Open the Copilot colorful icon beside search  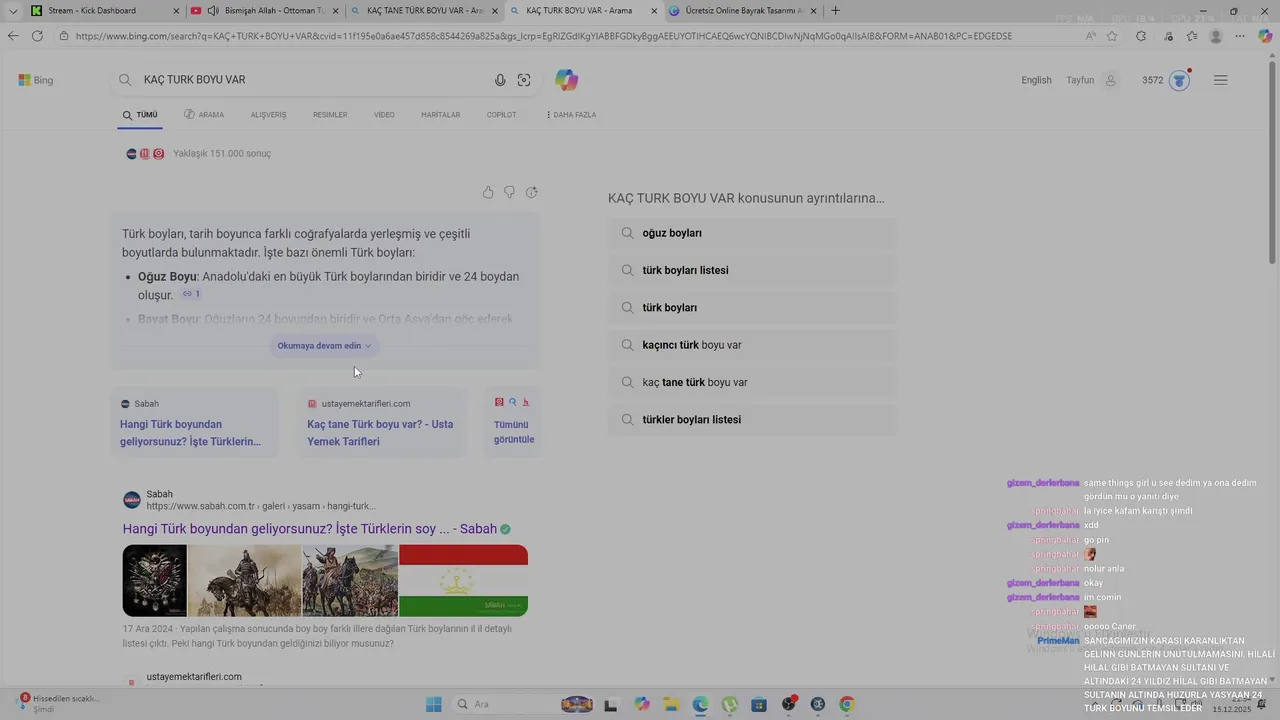[567, 80]
